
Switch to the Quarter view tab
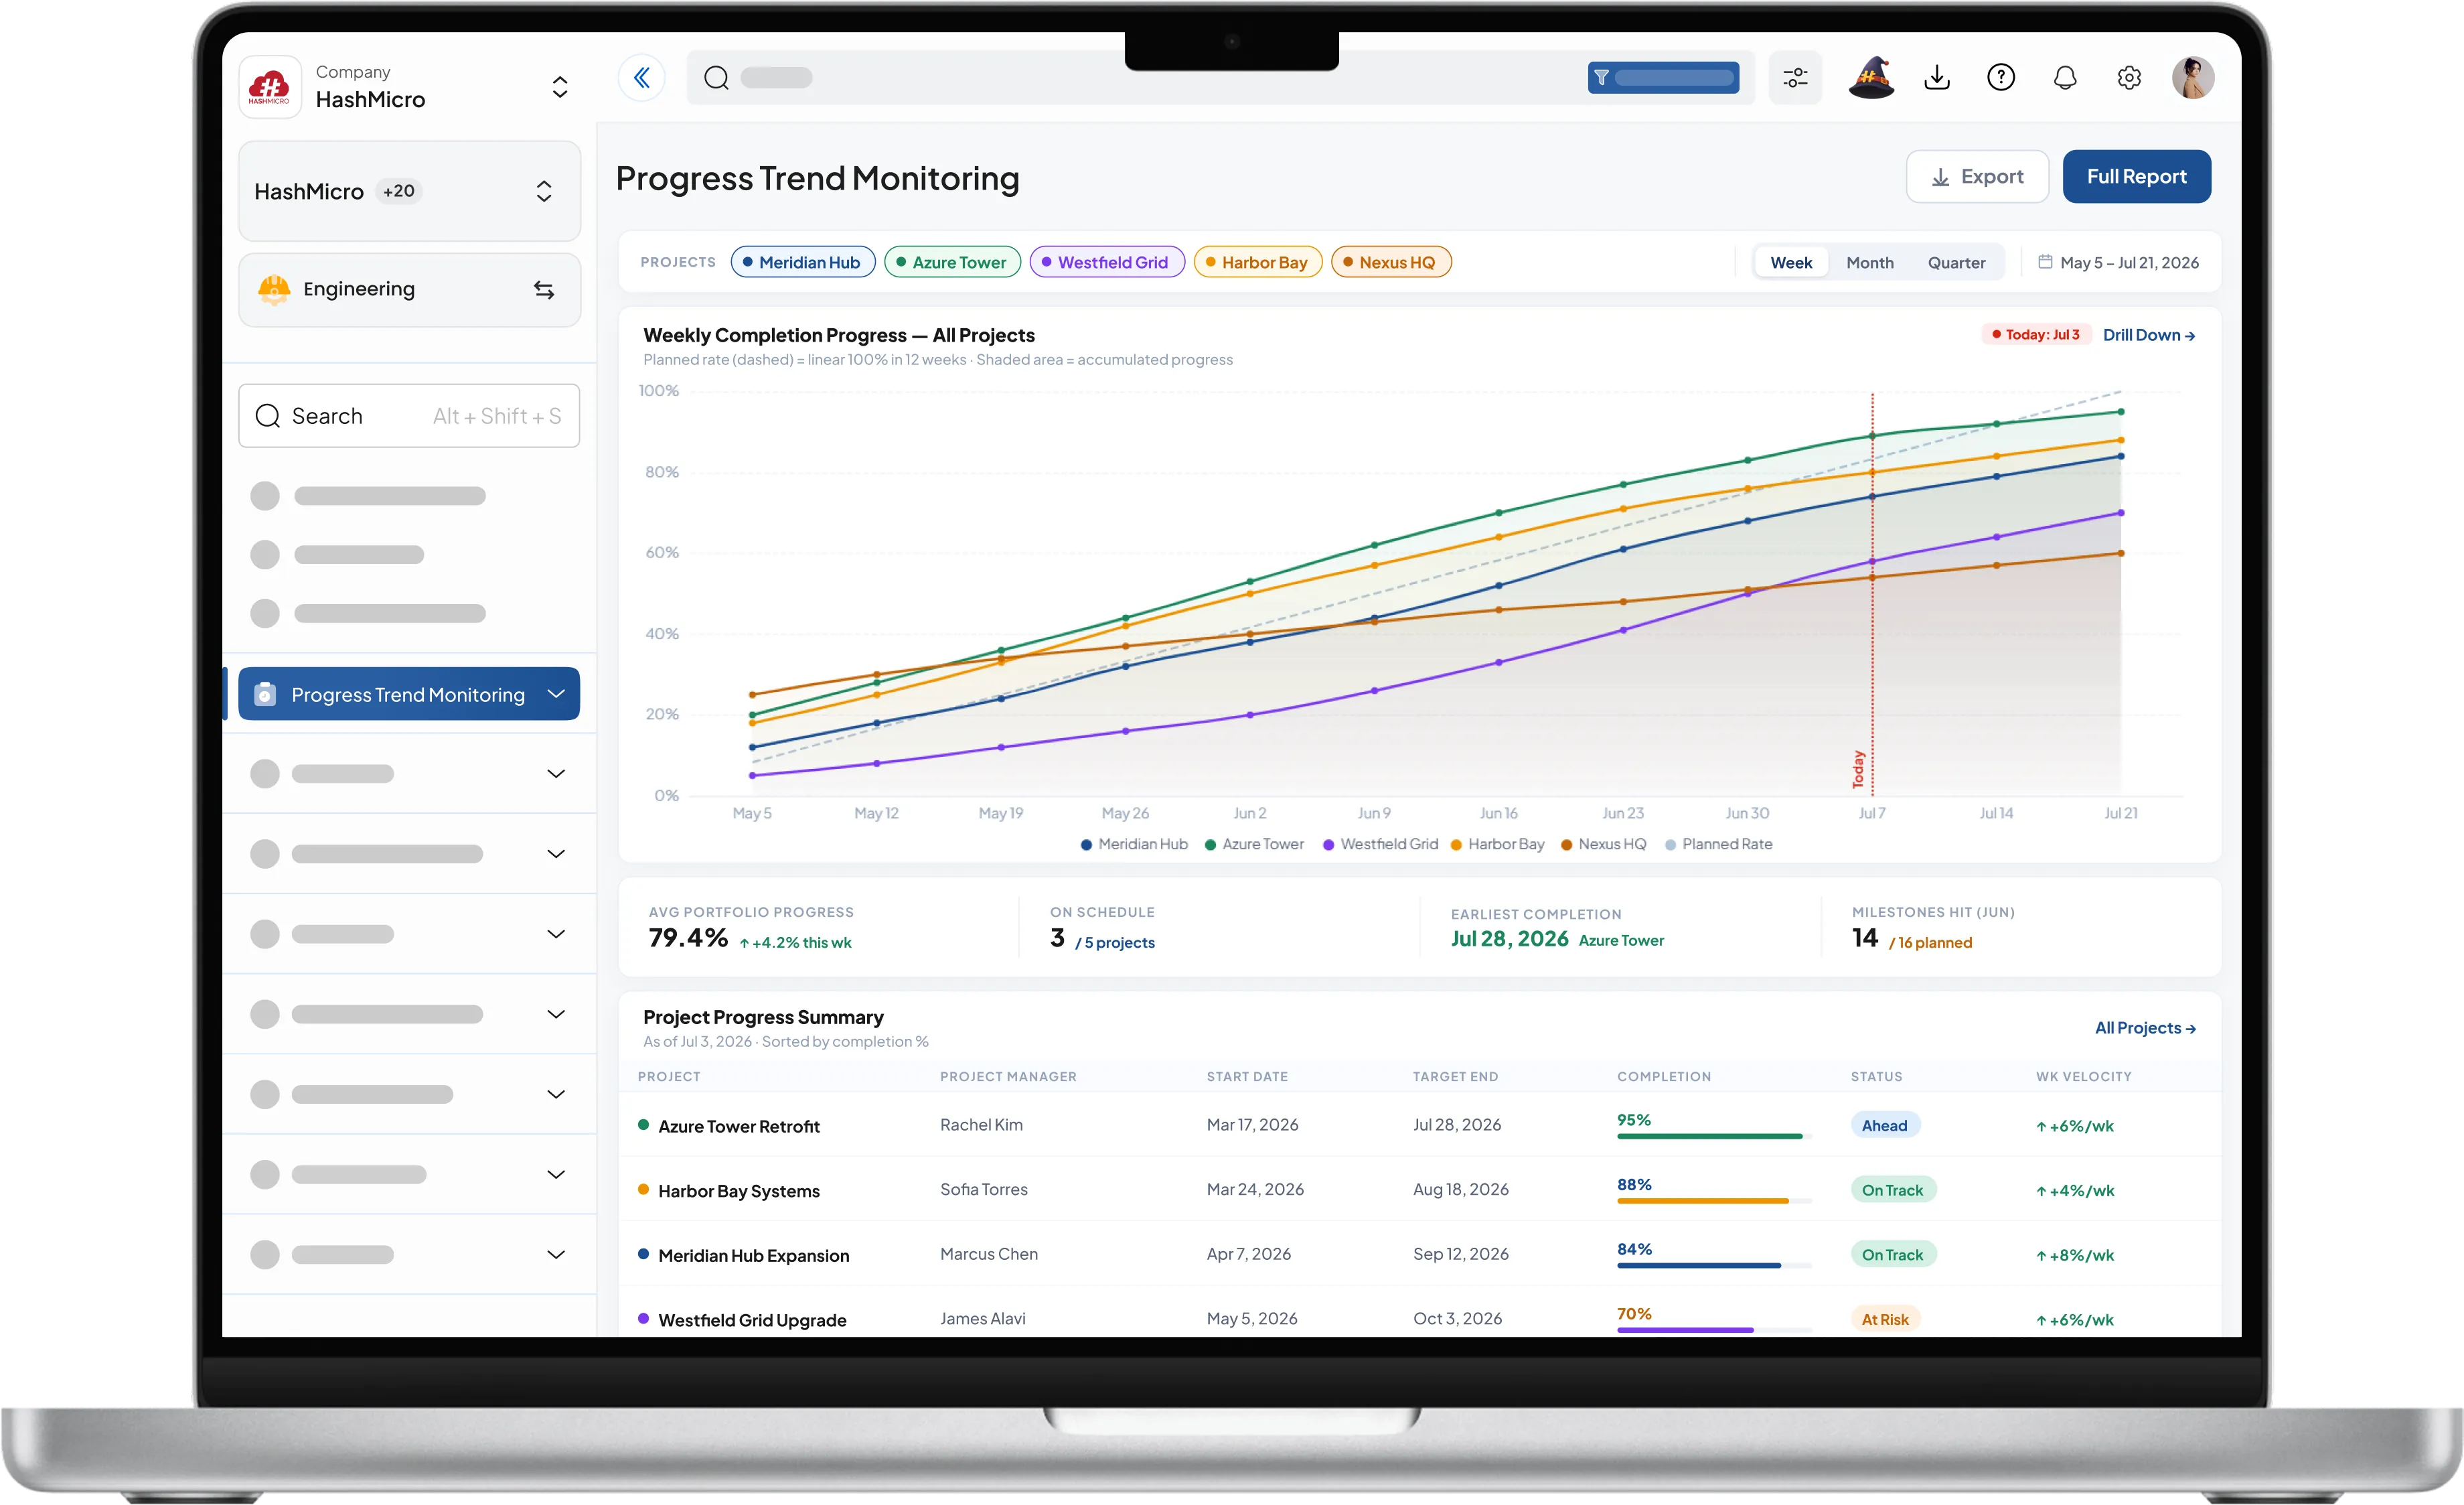[x=1956, y=262]
